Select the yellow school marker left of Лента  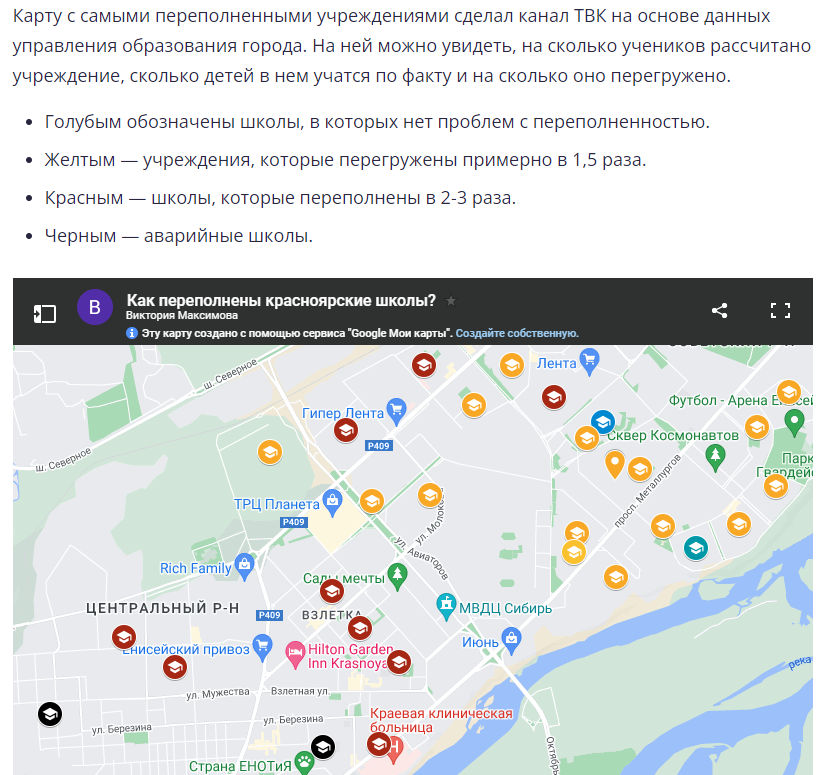tap(512, 364)
